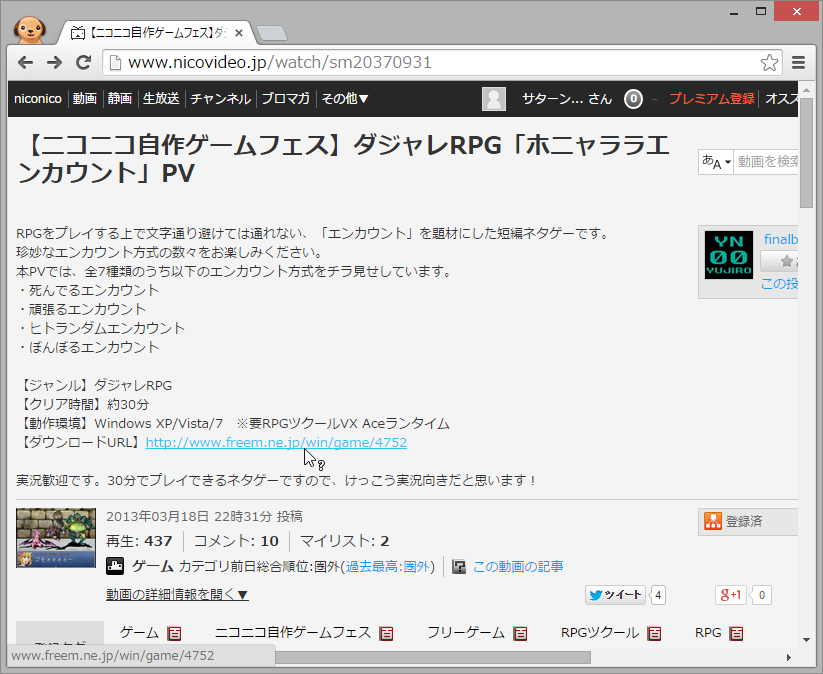This screenshot has height=674, width=823.
Task: Click the pencil edit icon beside the RPG tag
Action: point(737,632)
